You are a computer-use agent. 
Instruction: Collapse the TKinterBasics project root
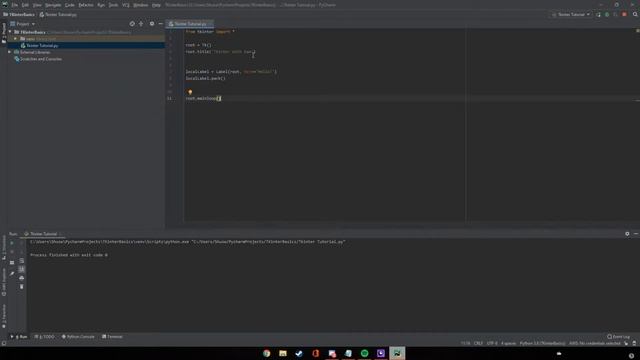10,32
